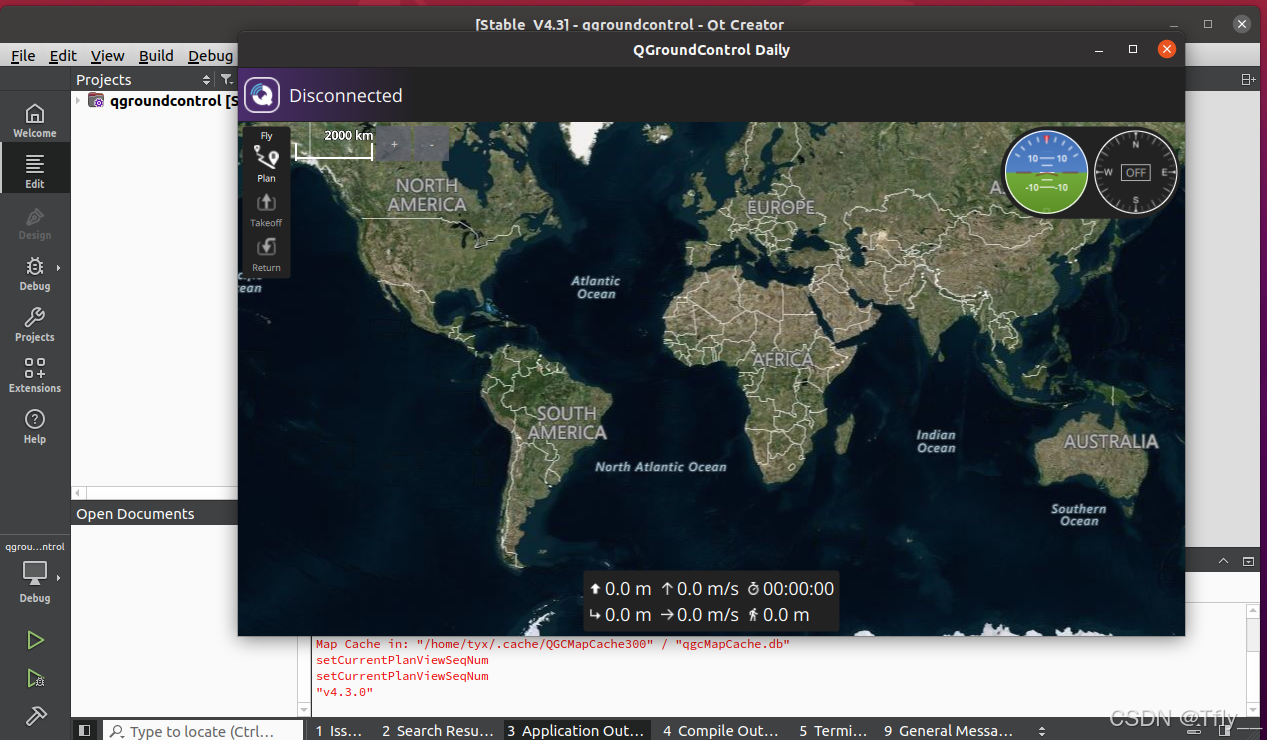Viewport: 1267px width, 740px height.
Task: Open the Projects view selector dropdown
Action: click(144, 79)
